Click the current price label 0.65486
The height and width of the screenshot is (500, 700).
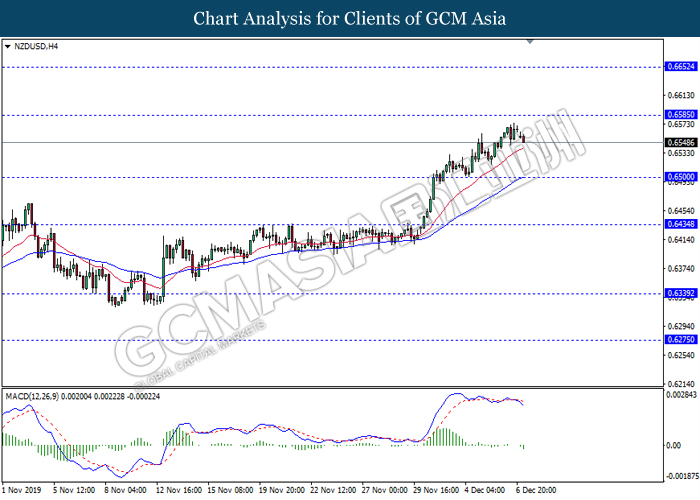coord(681,142)
